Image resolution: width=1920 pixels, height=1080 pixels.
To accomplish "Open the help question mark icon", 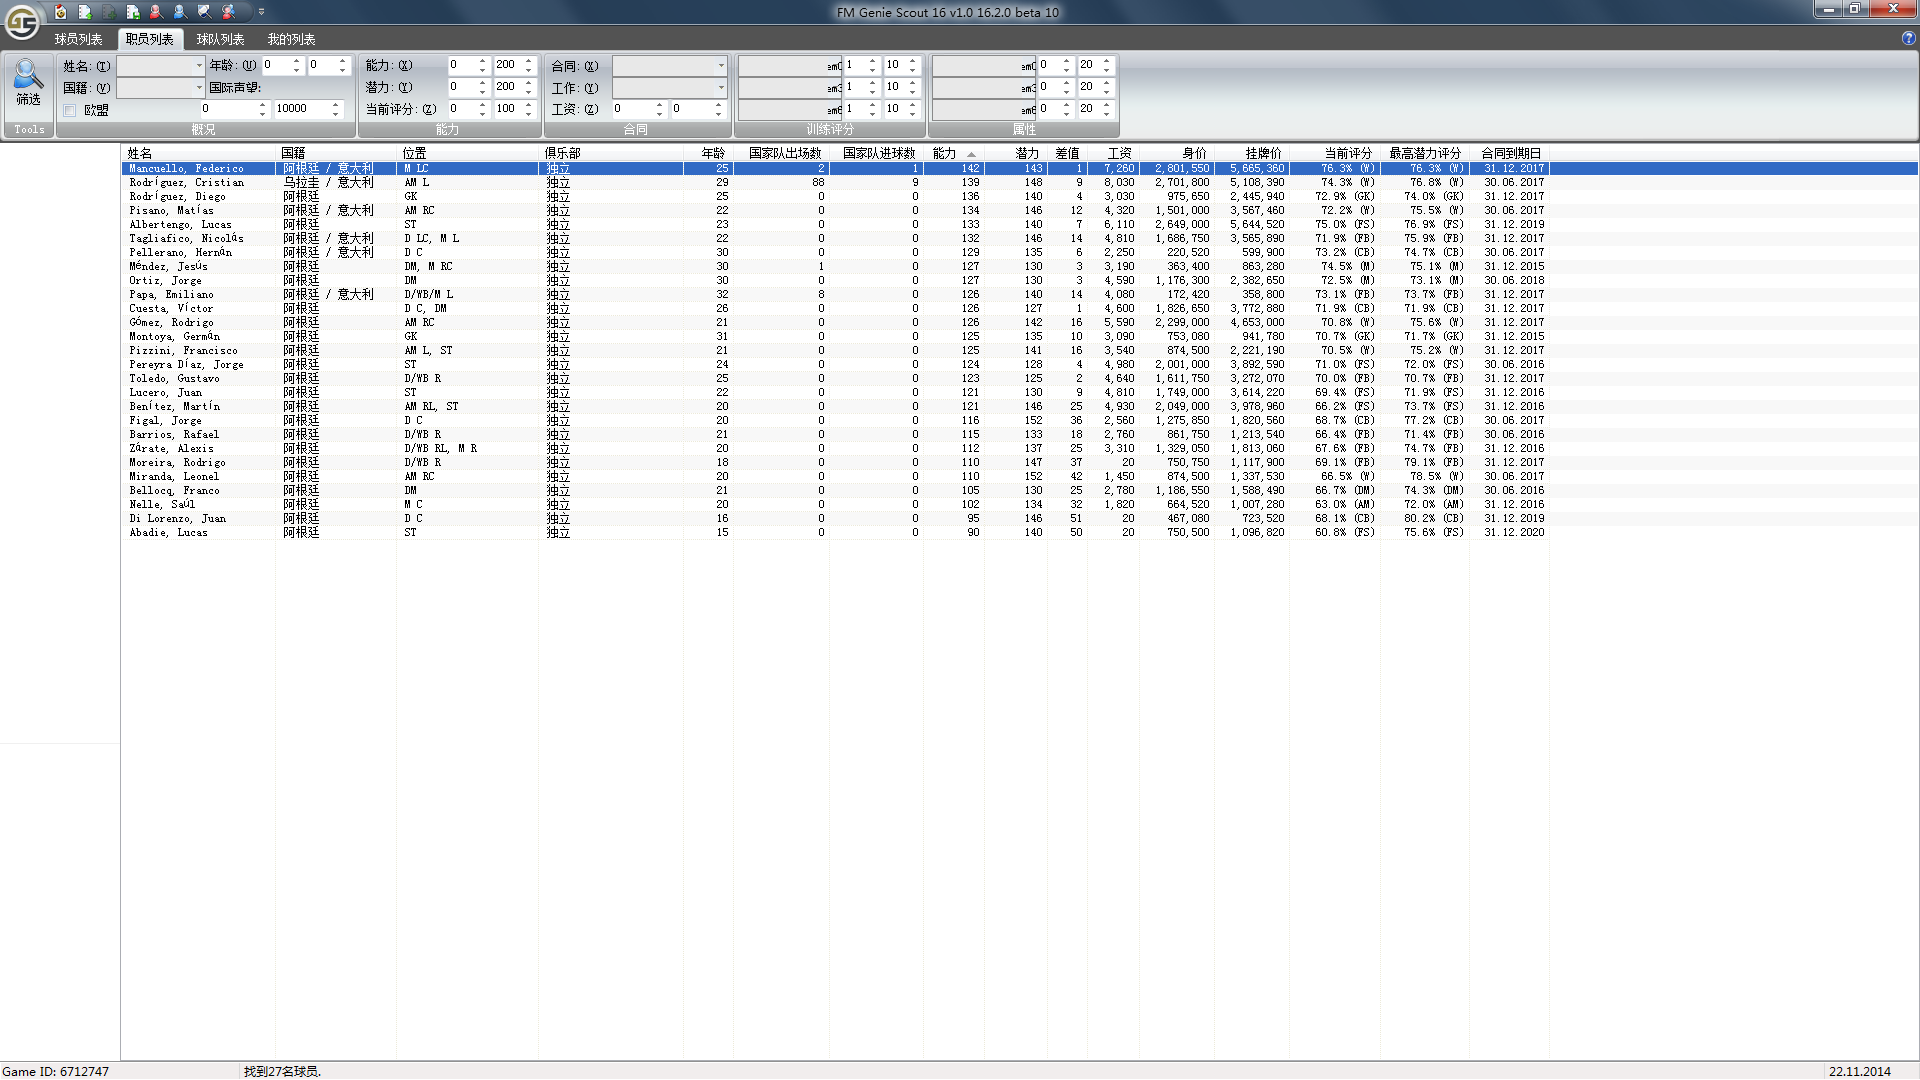I will (1908, 38).
